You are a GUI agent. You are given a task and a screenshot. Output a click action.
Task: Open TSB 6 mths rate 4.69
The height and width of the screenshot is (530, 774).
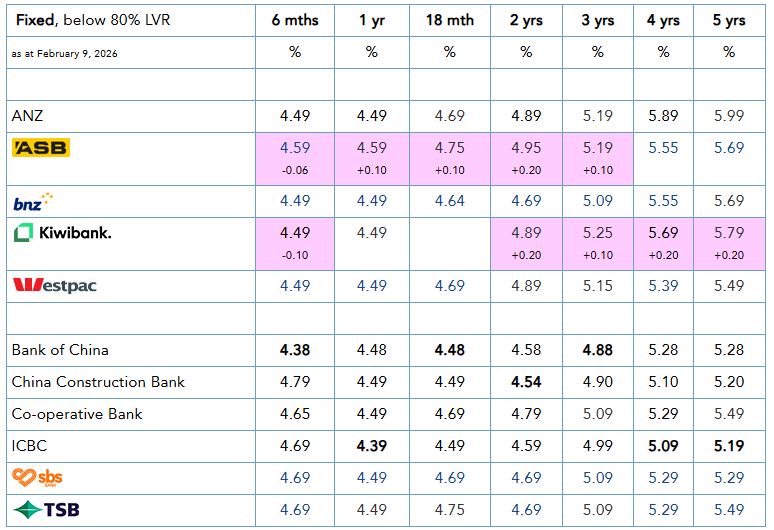[x=295, y=510]
